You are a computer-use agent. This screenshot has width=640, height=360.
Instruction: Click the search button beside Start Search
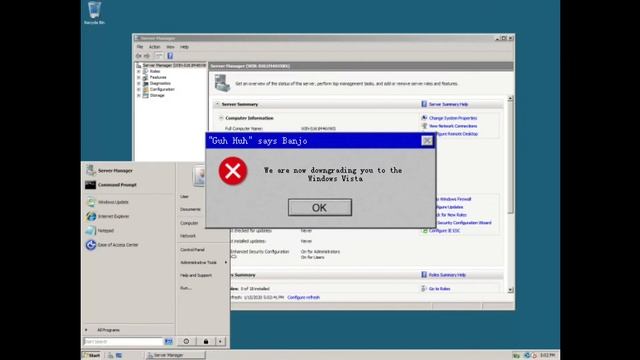(169, 342)
